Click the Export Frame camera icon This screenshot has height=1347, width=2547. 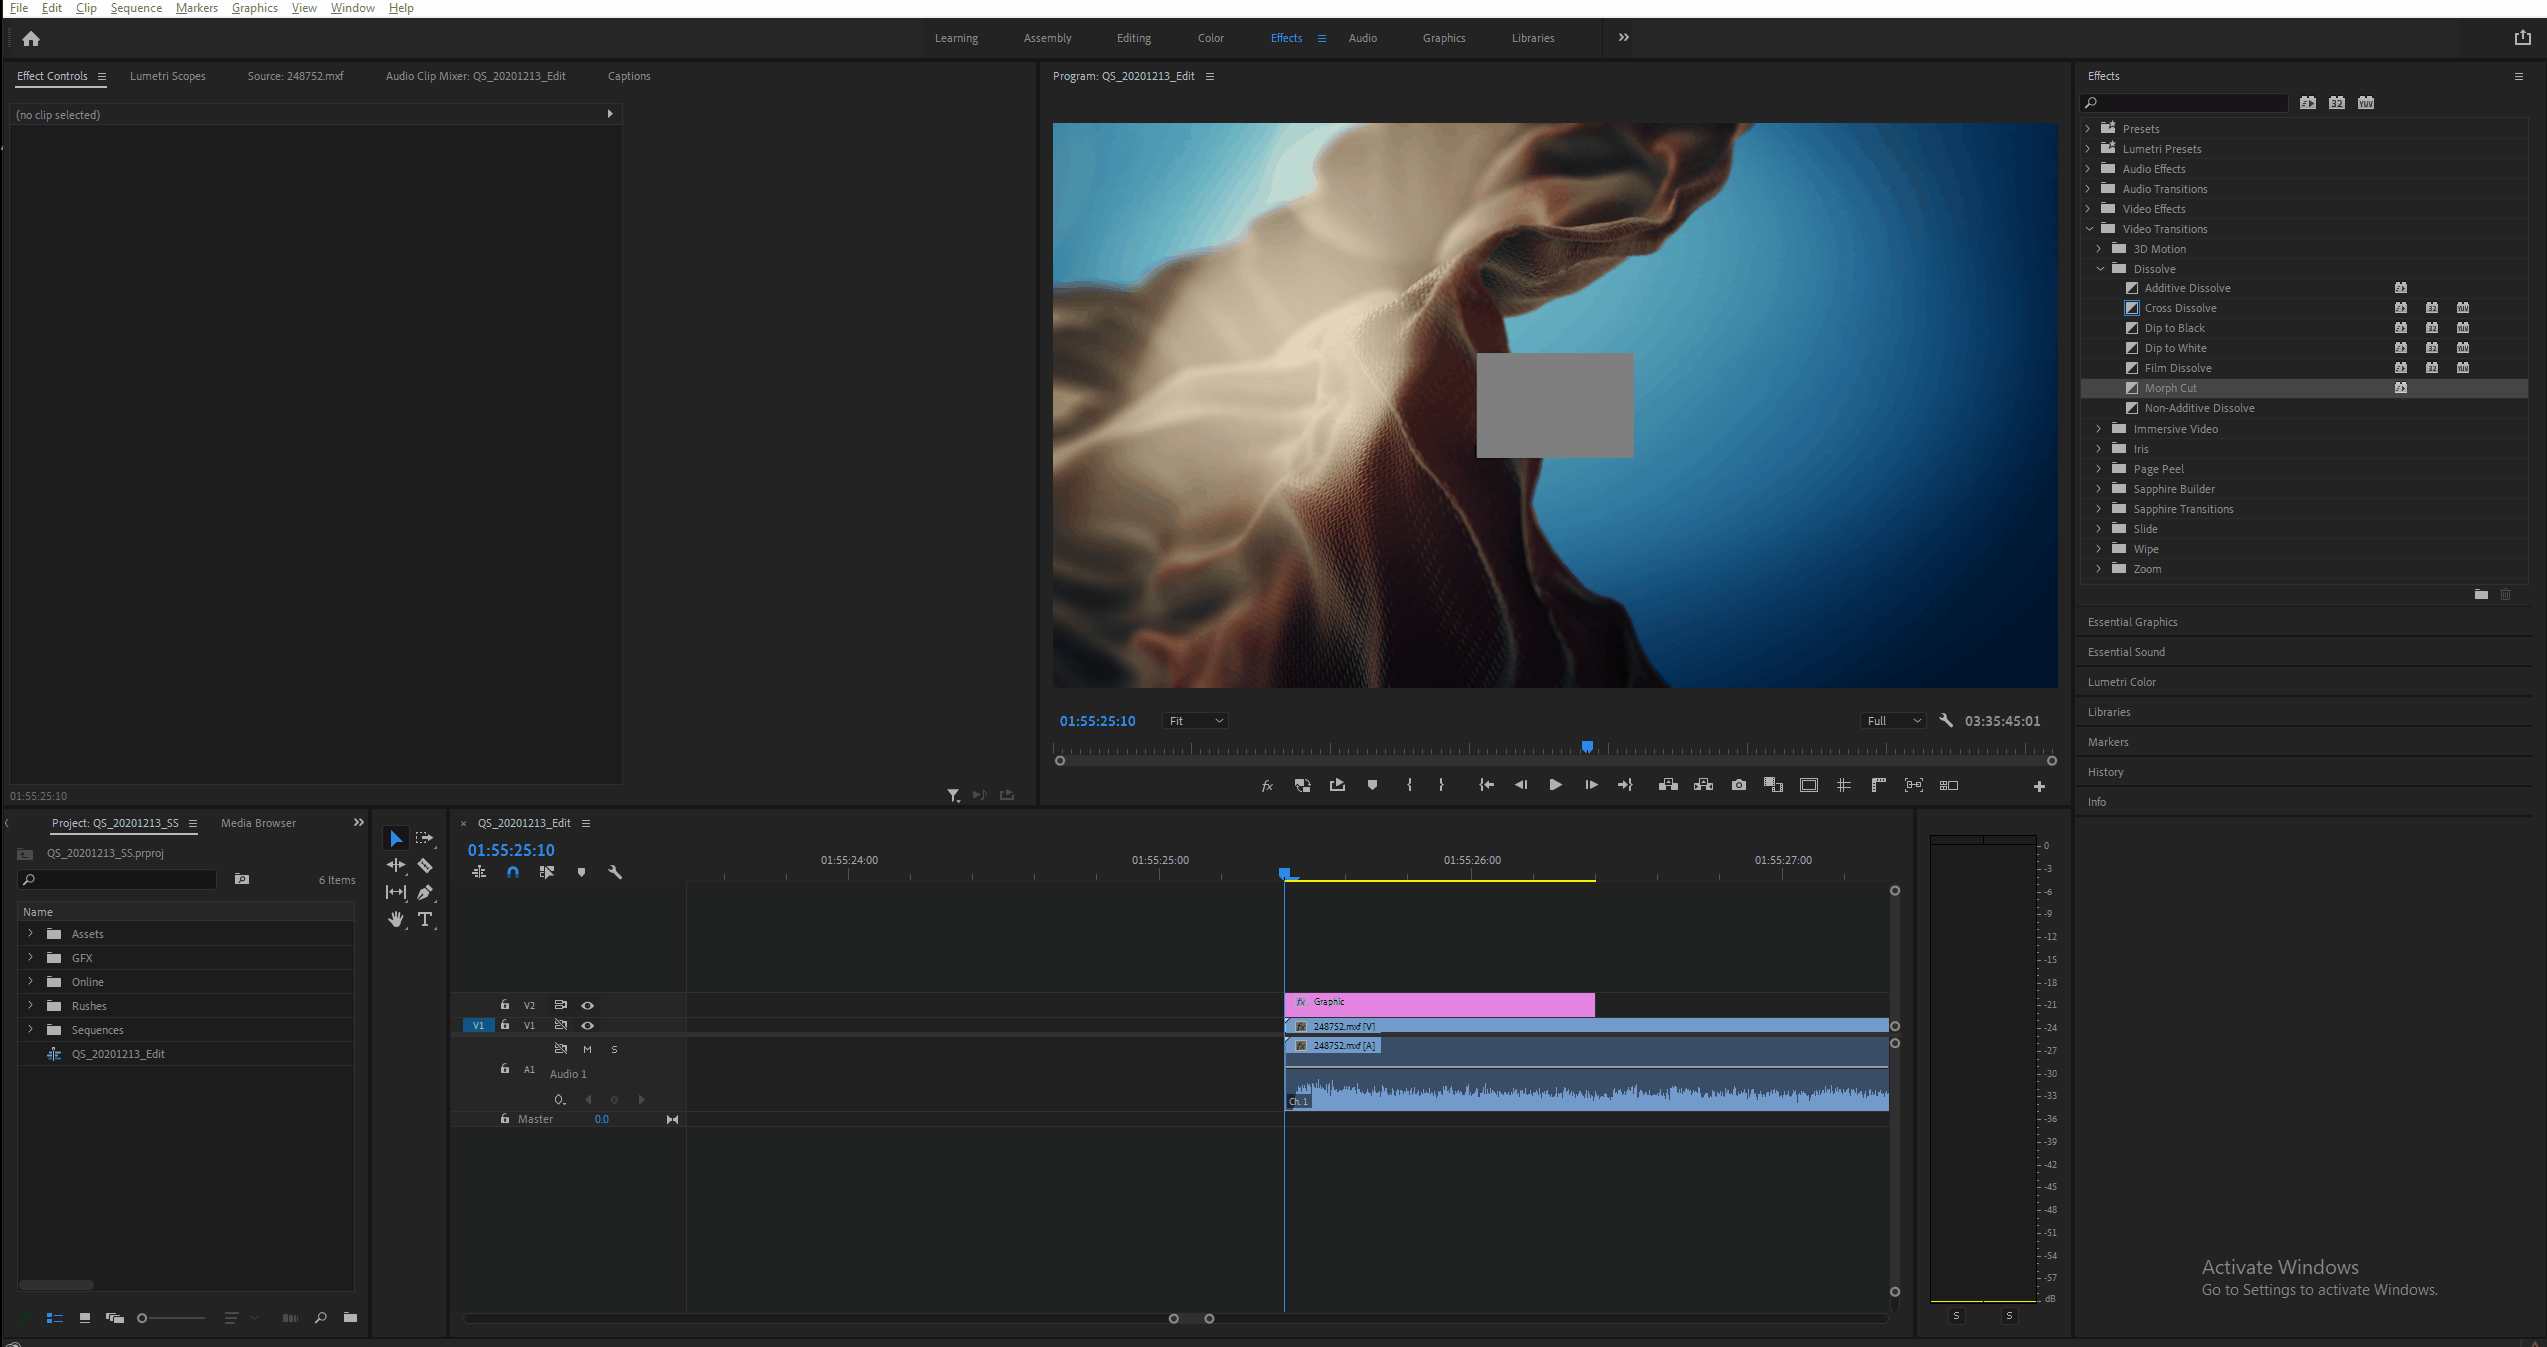[x=1739, y=785]
